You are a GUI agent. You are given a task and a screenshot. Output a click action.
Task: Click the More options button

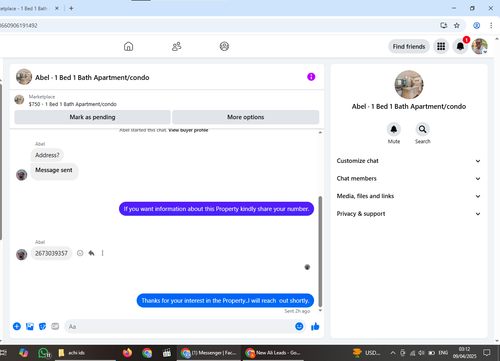(x=246, y=117)
